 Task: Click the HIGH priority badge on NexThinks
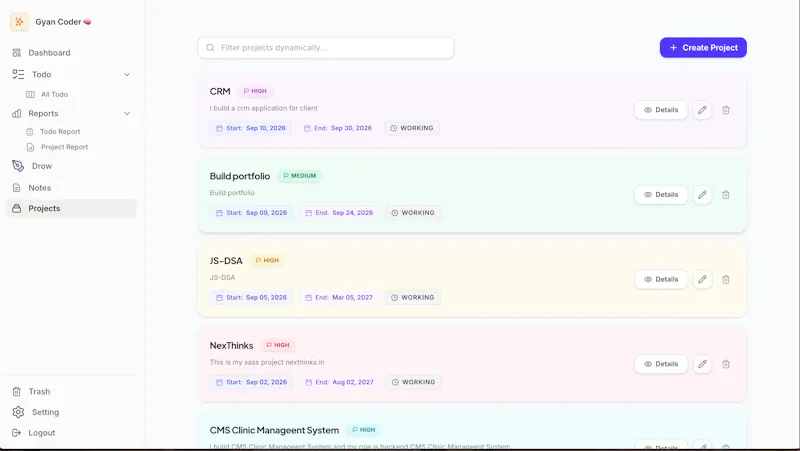point(278,345)
